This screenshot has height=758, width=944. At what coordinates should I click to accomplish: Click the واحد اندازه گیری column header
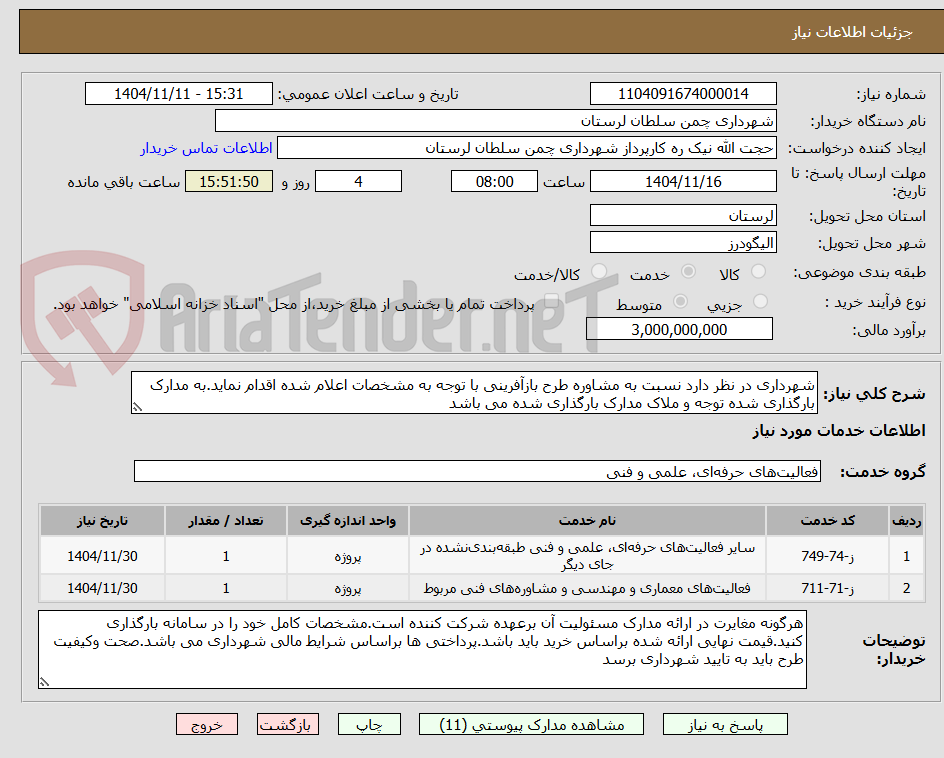click(348, 521)
